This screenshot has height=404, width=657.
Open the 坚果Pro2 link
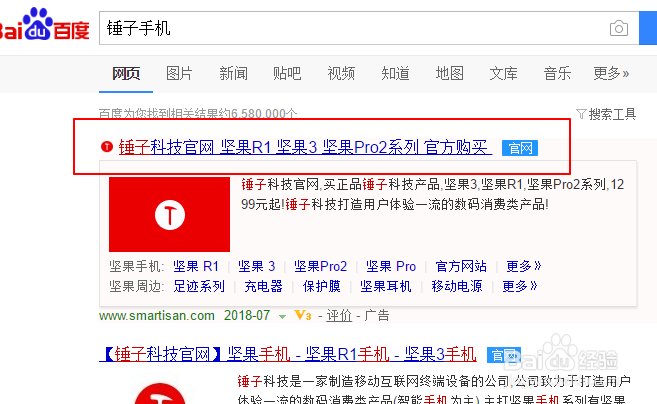click(x=321, y=267)
